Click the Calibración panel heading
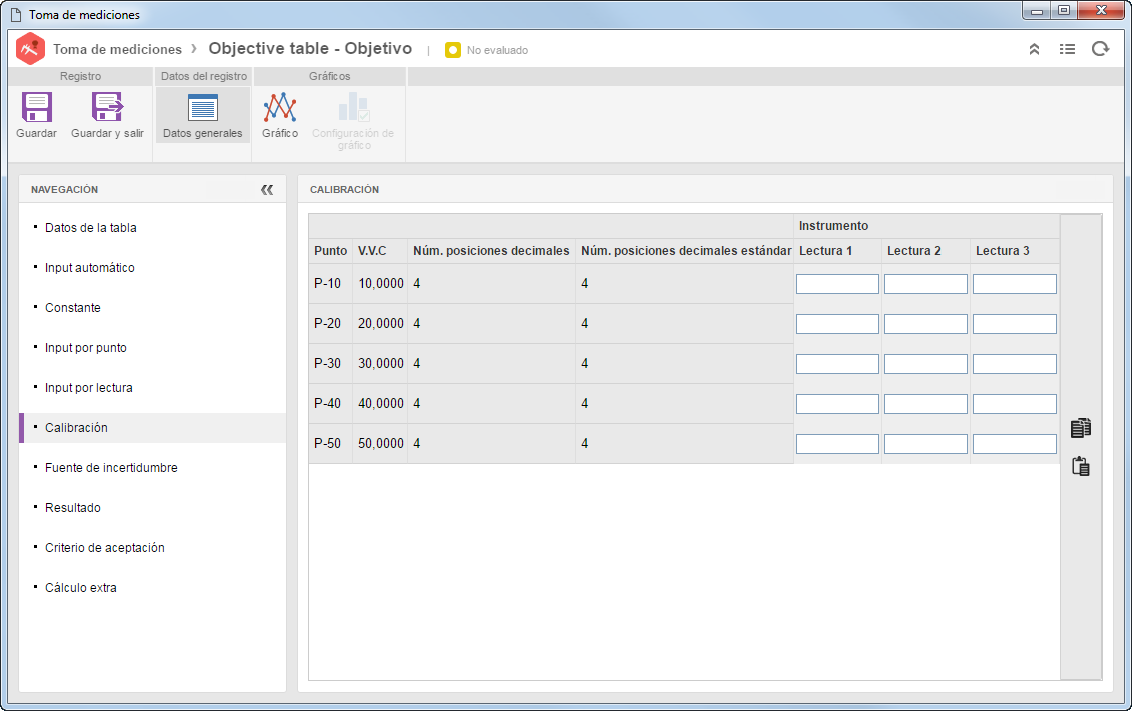The height and width of the screenshot is (711, 1132). pyautogui.click(x=344, y=190)
